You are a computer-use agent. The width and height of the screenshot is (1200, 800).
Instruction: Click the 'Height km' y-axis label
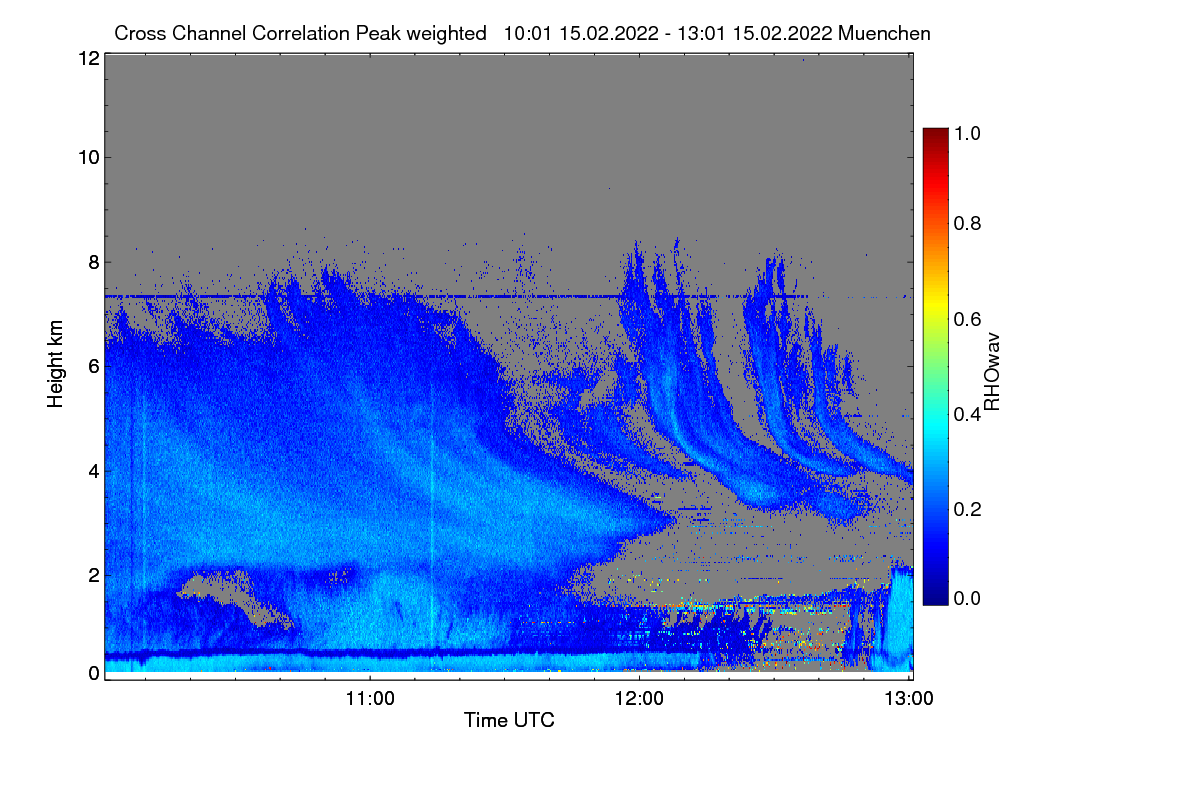tap(56, 366)
